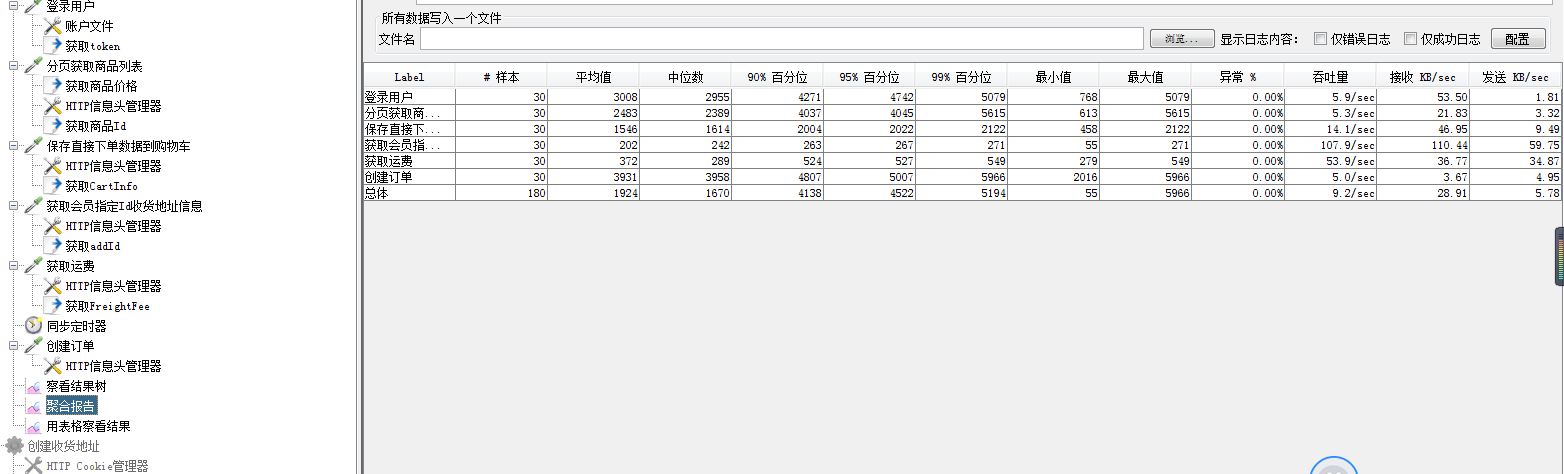The height and width of the screenshot is (474, 1564).
Task: Click the 同步定时器 clock icon
Action: (x=34, y=326)
